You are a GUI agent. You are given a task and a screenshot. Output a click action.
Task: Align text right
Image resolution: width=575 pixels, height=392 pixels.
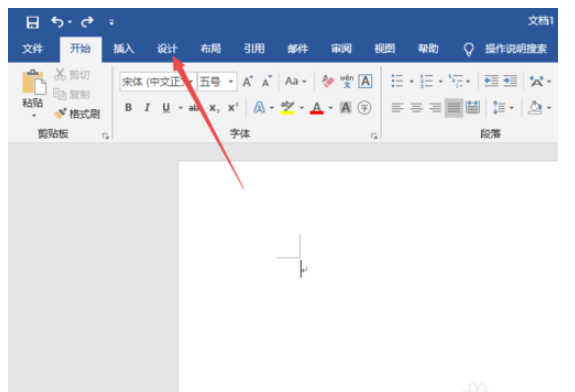[x=435, y=107]
